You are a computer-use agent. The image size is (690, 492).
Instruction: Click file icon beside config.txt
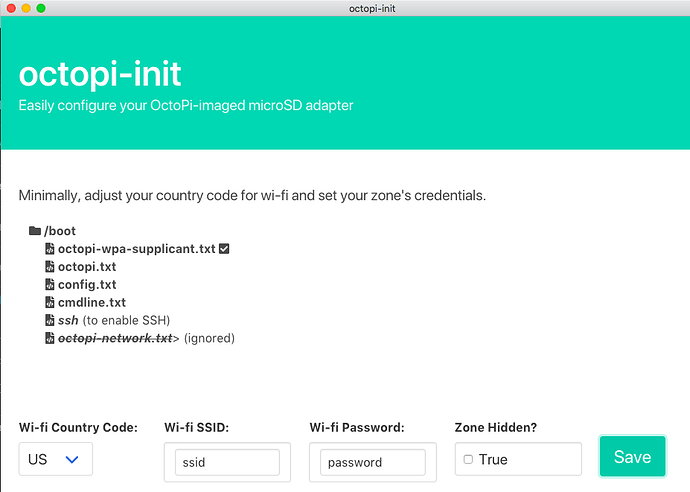(x=50, y=284)
